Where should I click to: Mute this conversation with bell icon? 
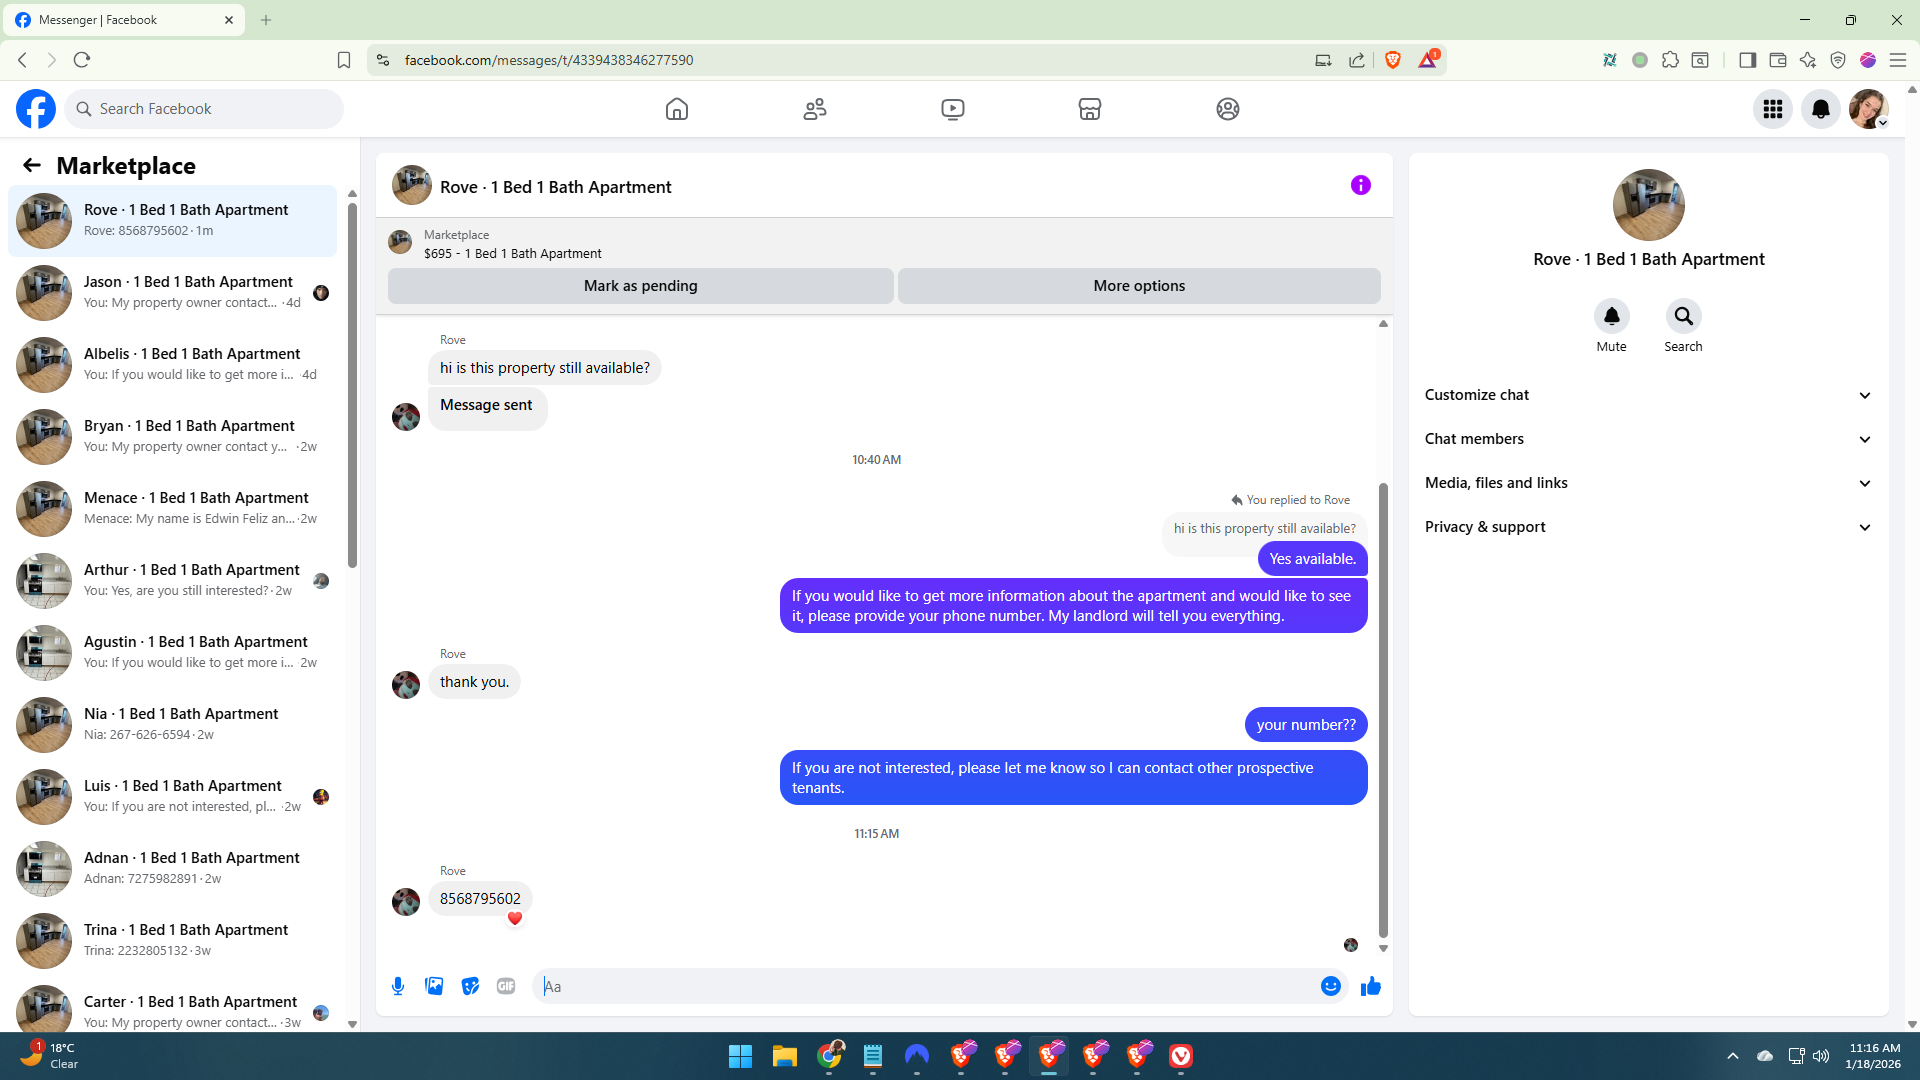coord(1611,317)
